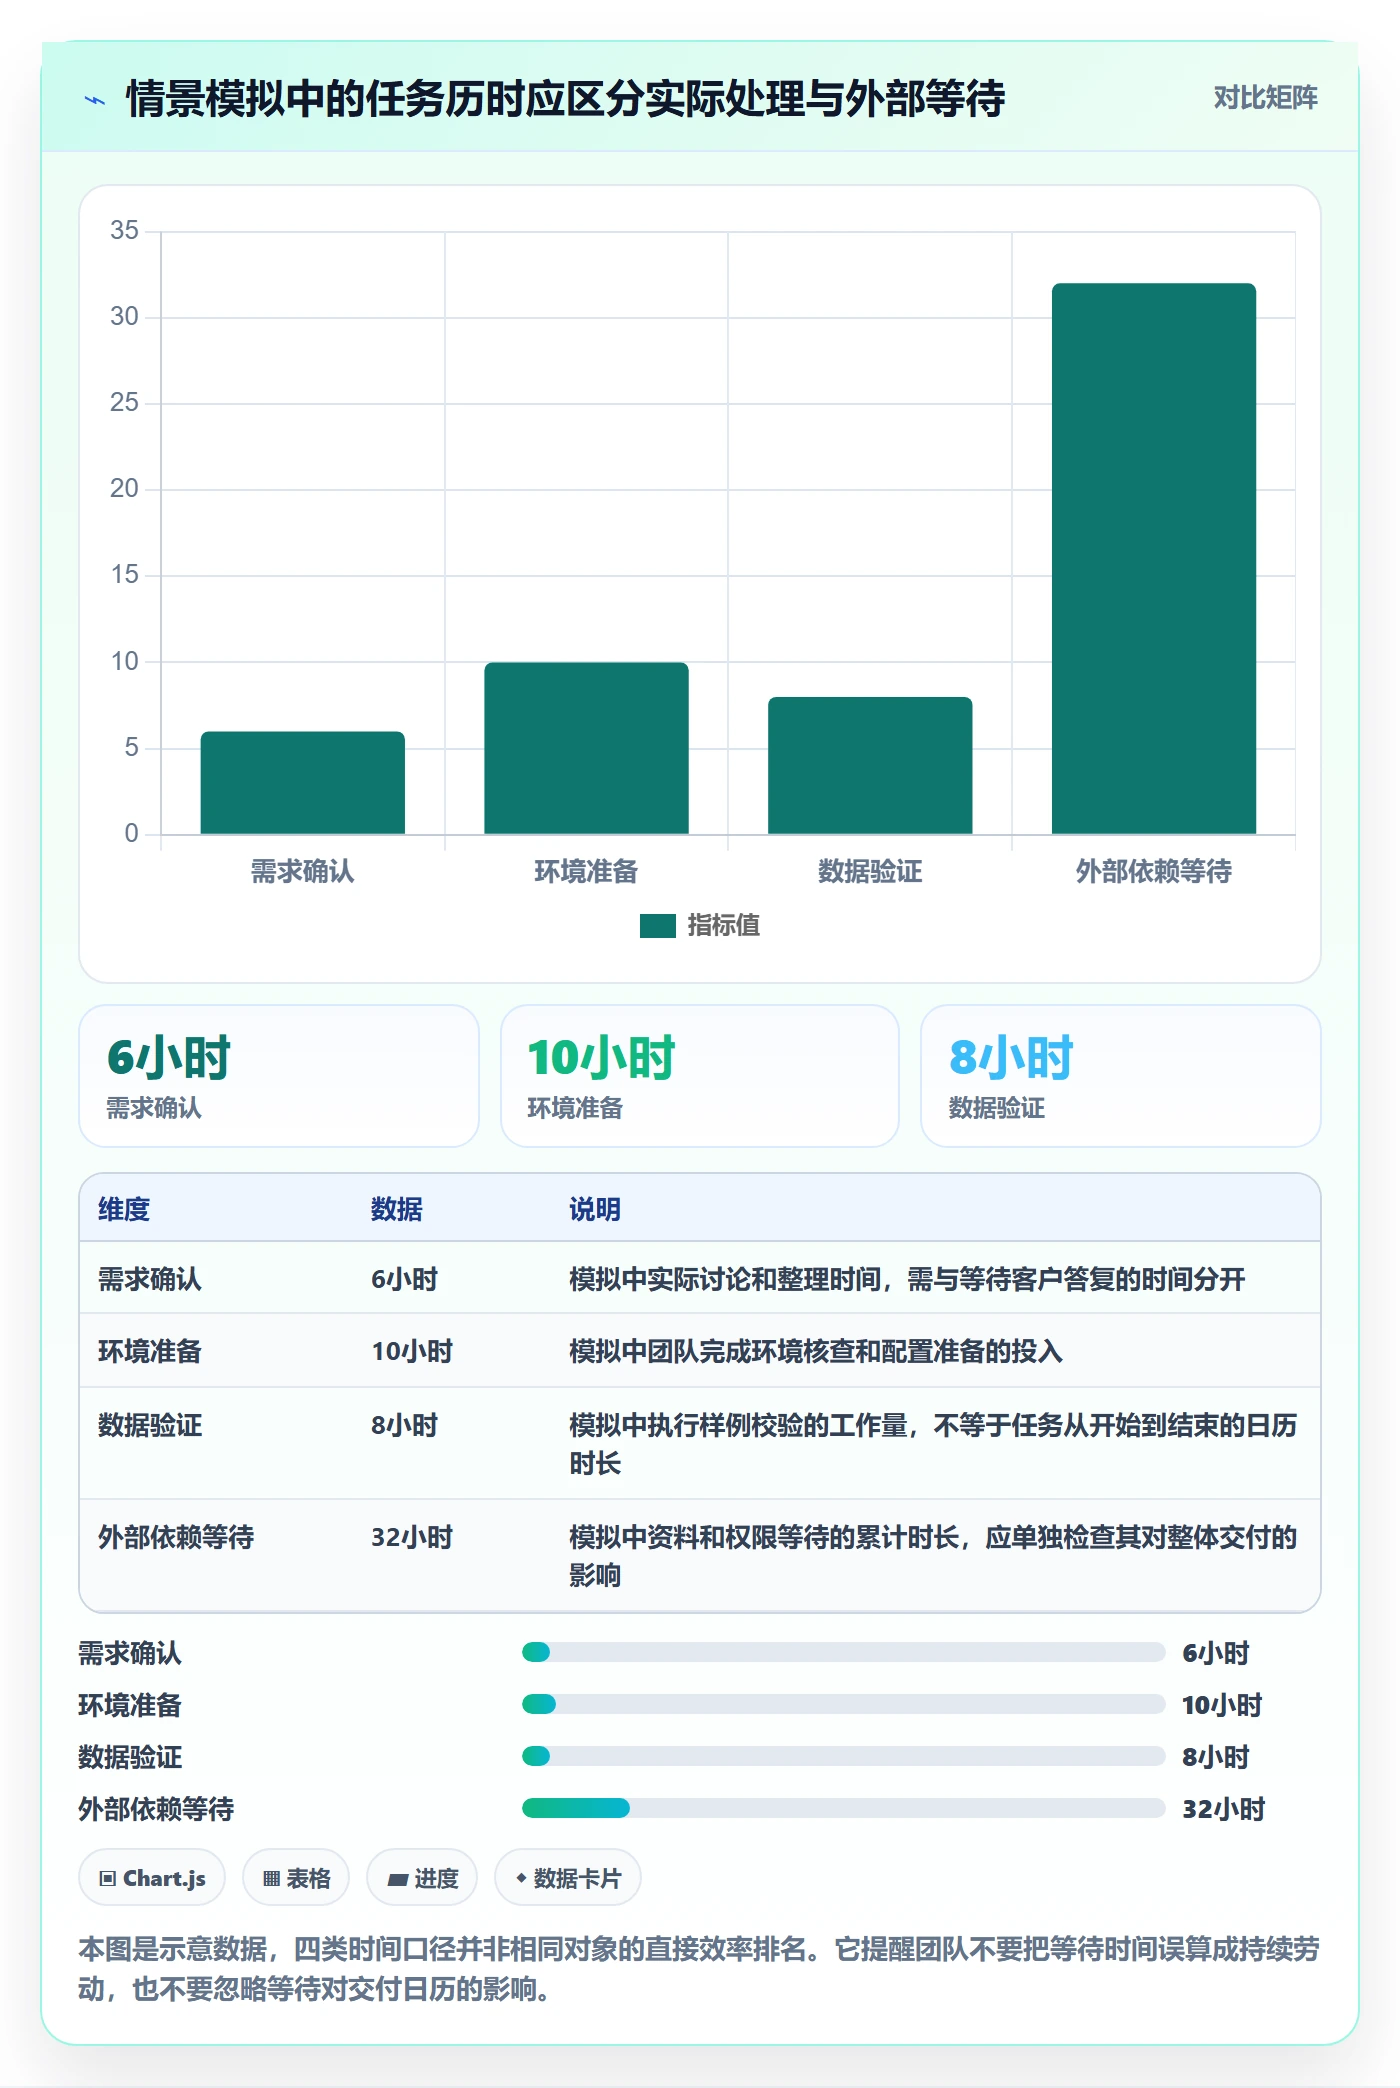This screenshot has height=2088, width=1400.
Task: Click the 环境准备 x-axis label
Action: tap(586, 872)
